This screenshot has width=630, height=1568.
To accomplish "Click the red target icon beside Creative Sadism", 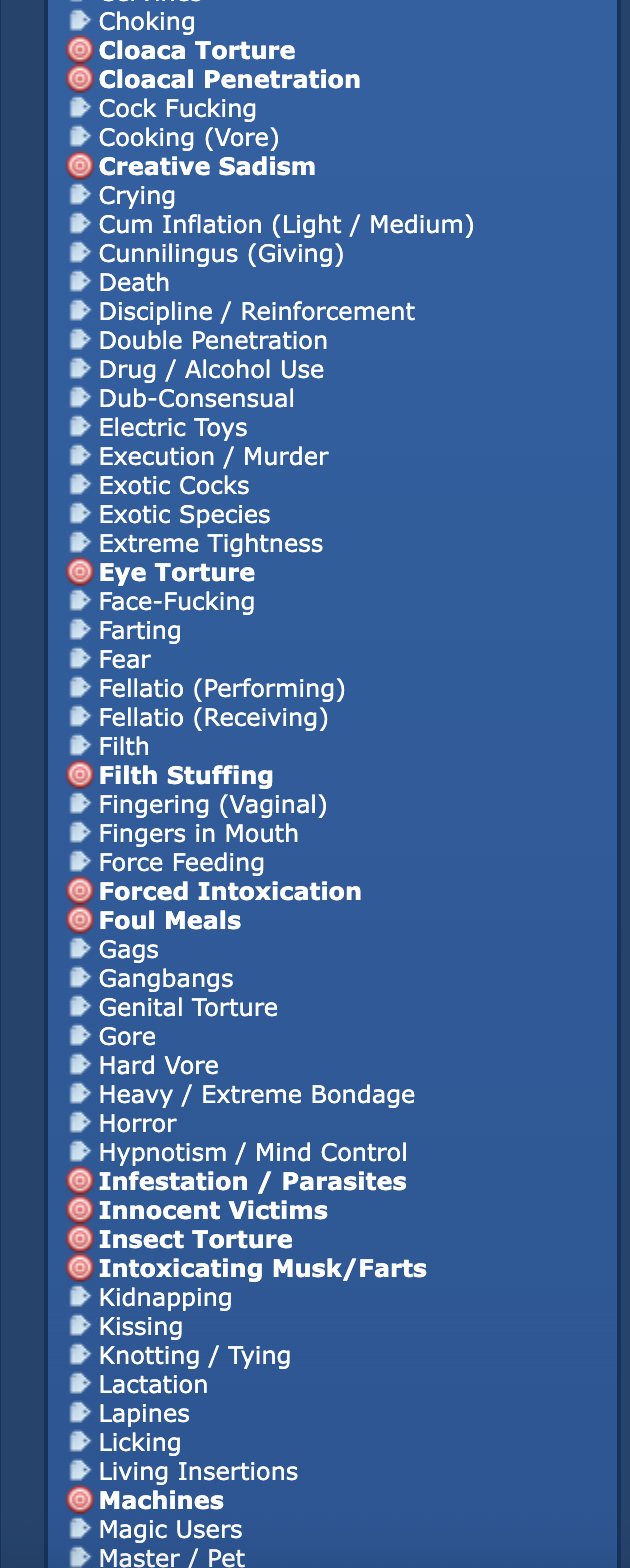I will 79,166.
